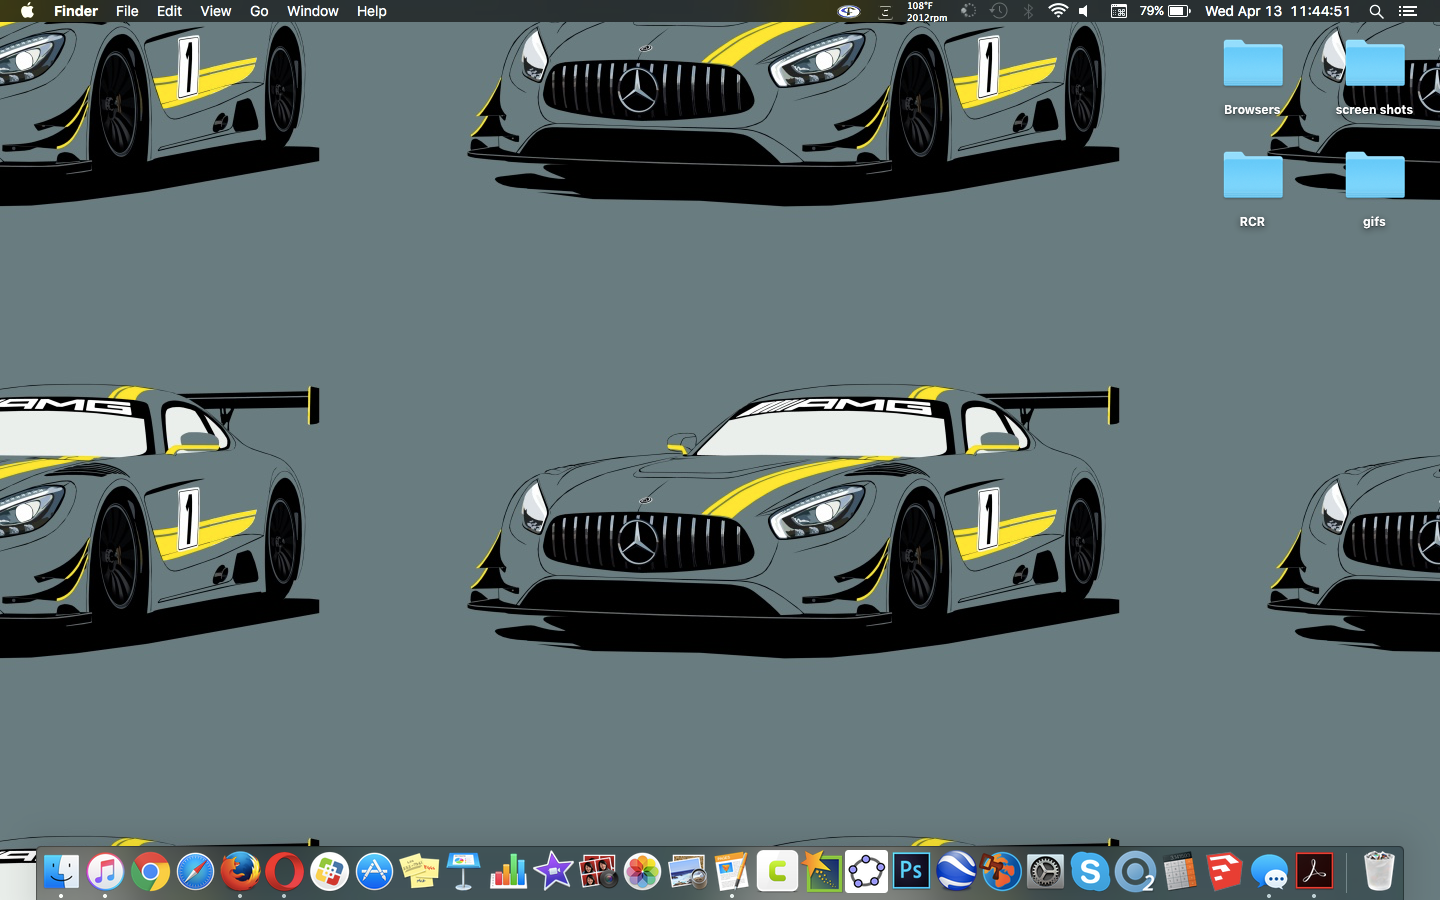The image size is (1440, 900).
Task: Open System Preferences gear icon
Action: [x=1045, y=872]
